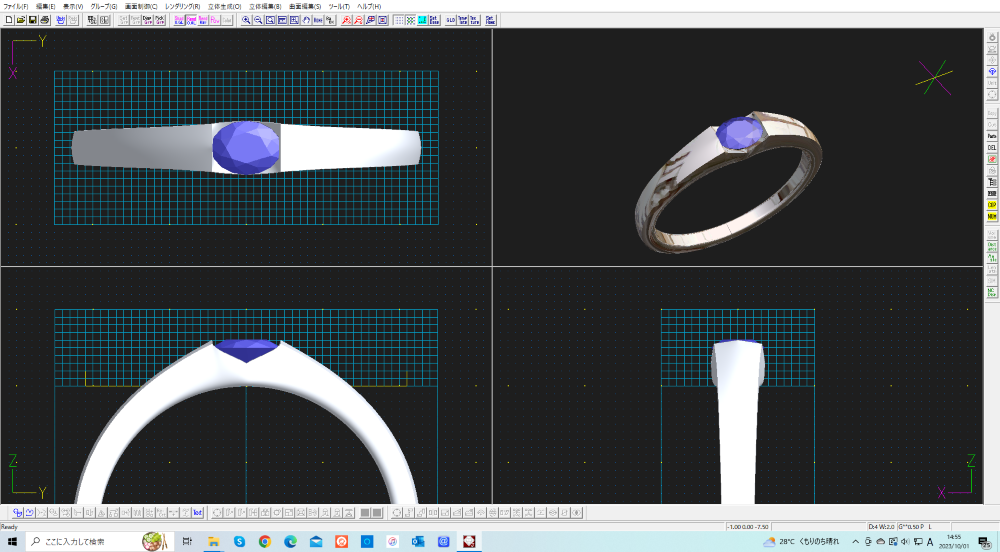Click the blue gemstone in the perspective view

pyautogui.click(x=738, y=133)
